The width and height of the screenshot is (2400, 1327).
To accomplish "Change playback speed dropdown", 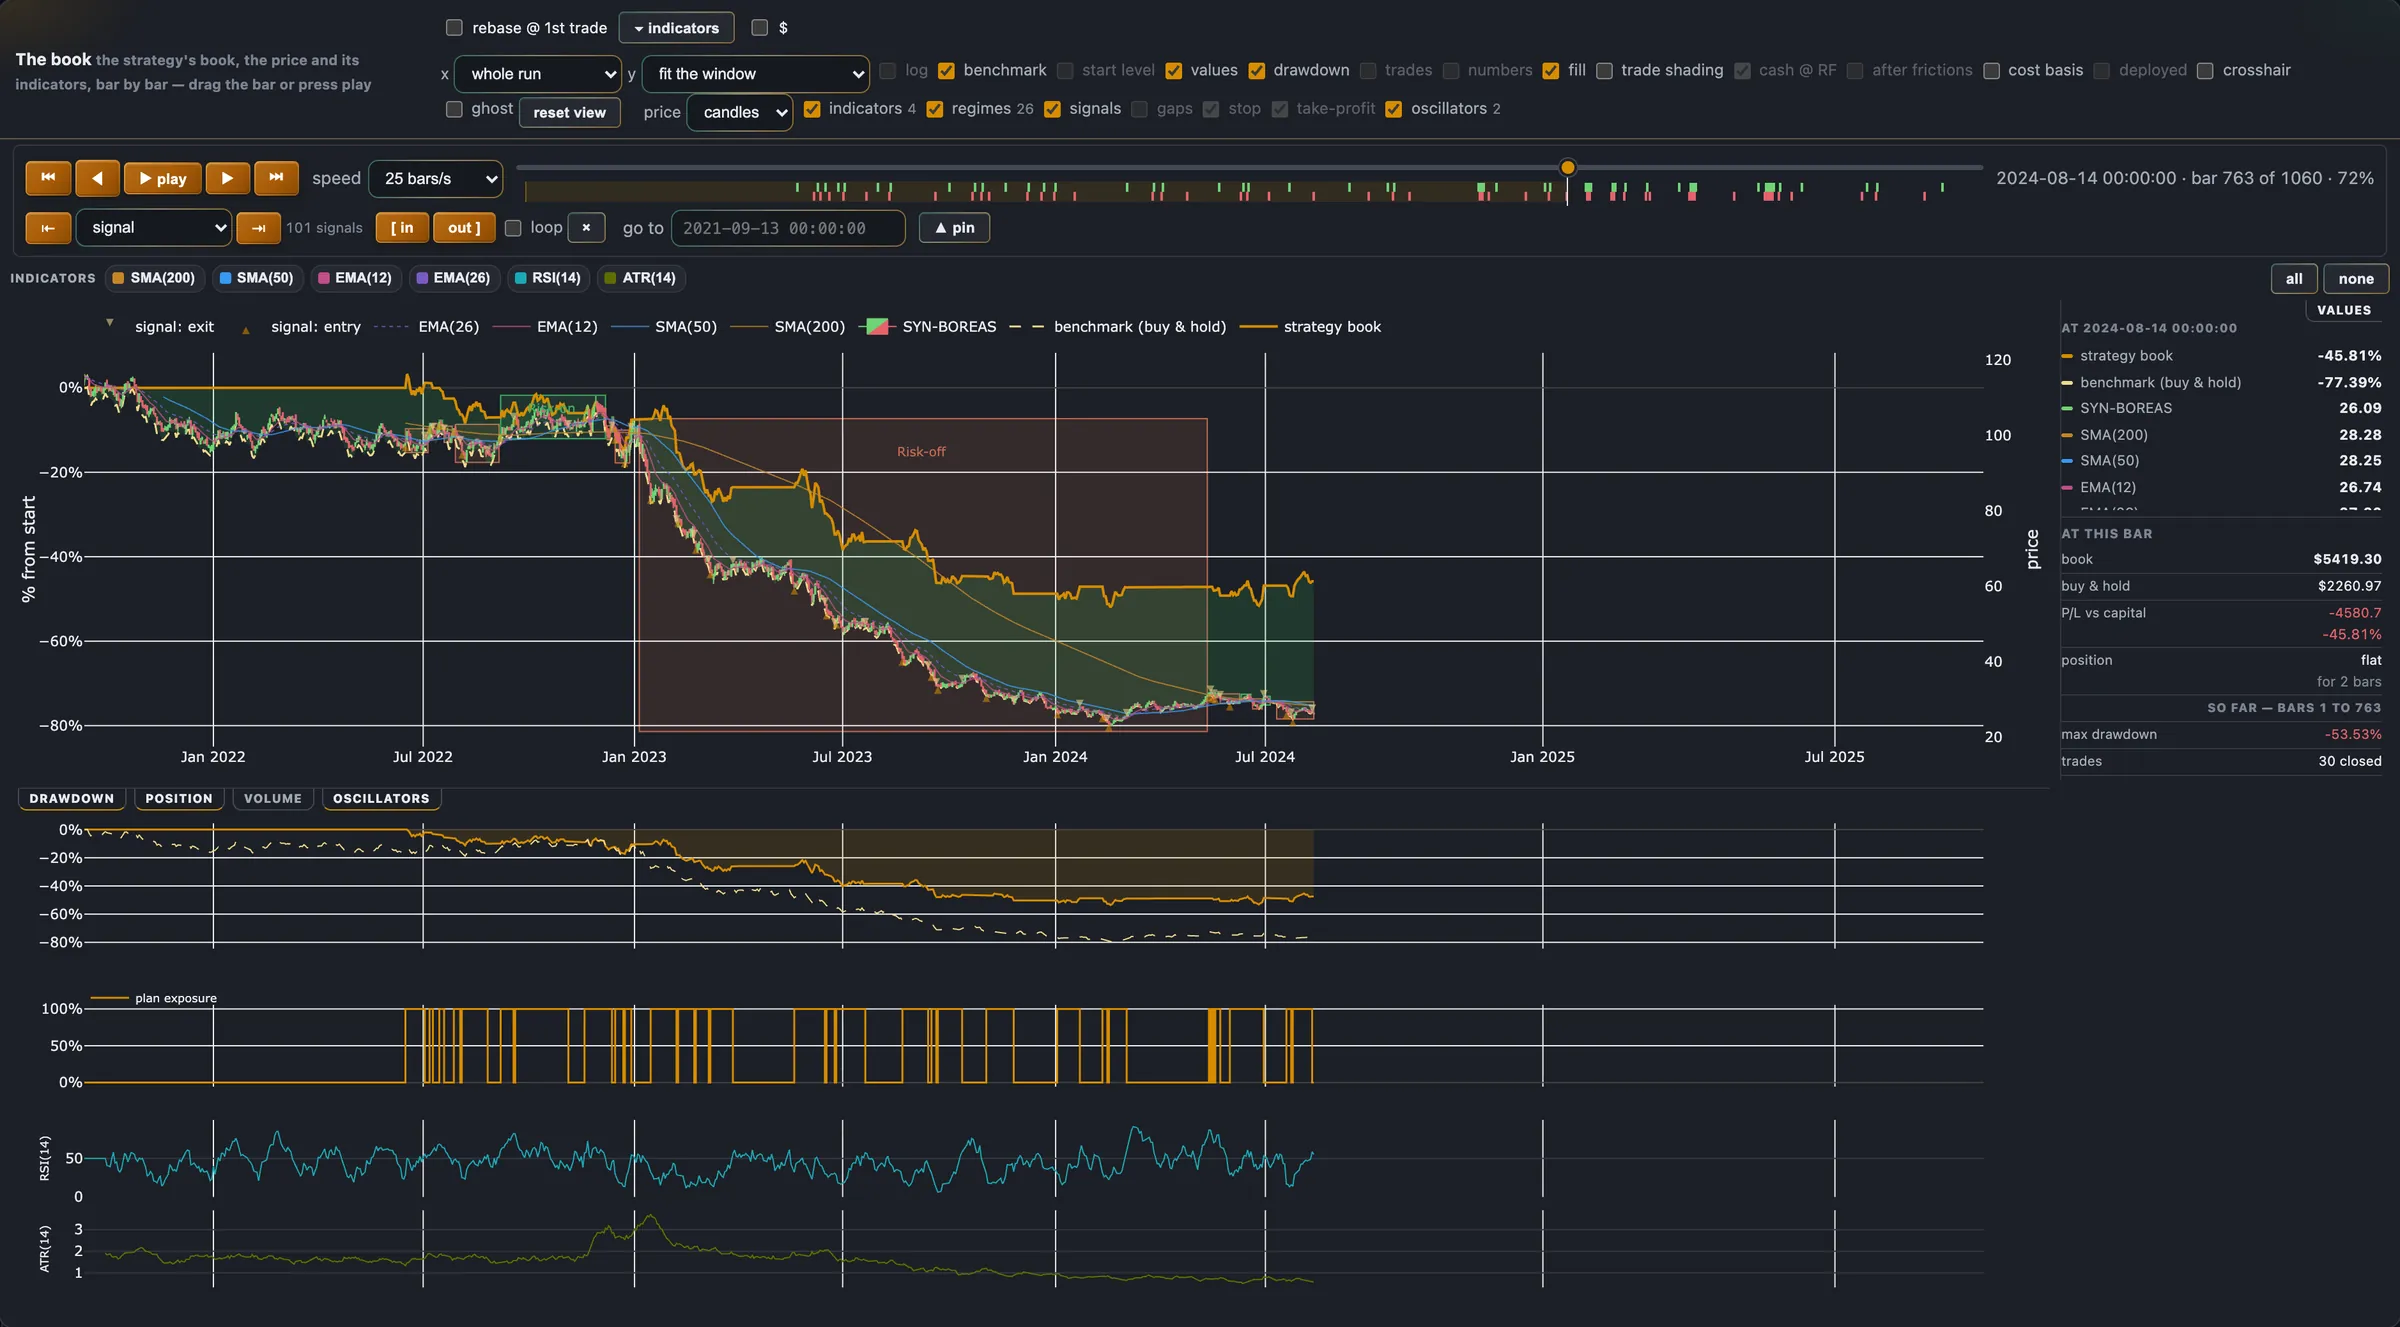I will point(435,178).
